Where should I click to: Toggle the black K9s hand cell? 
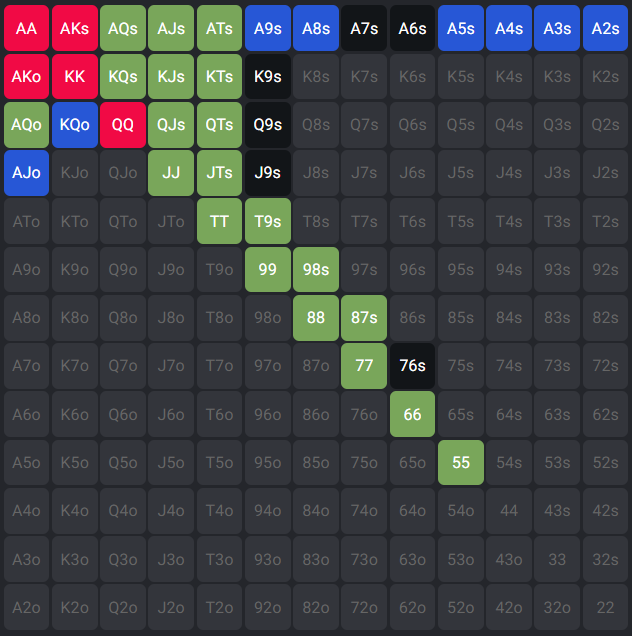tap(268, 76)
